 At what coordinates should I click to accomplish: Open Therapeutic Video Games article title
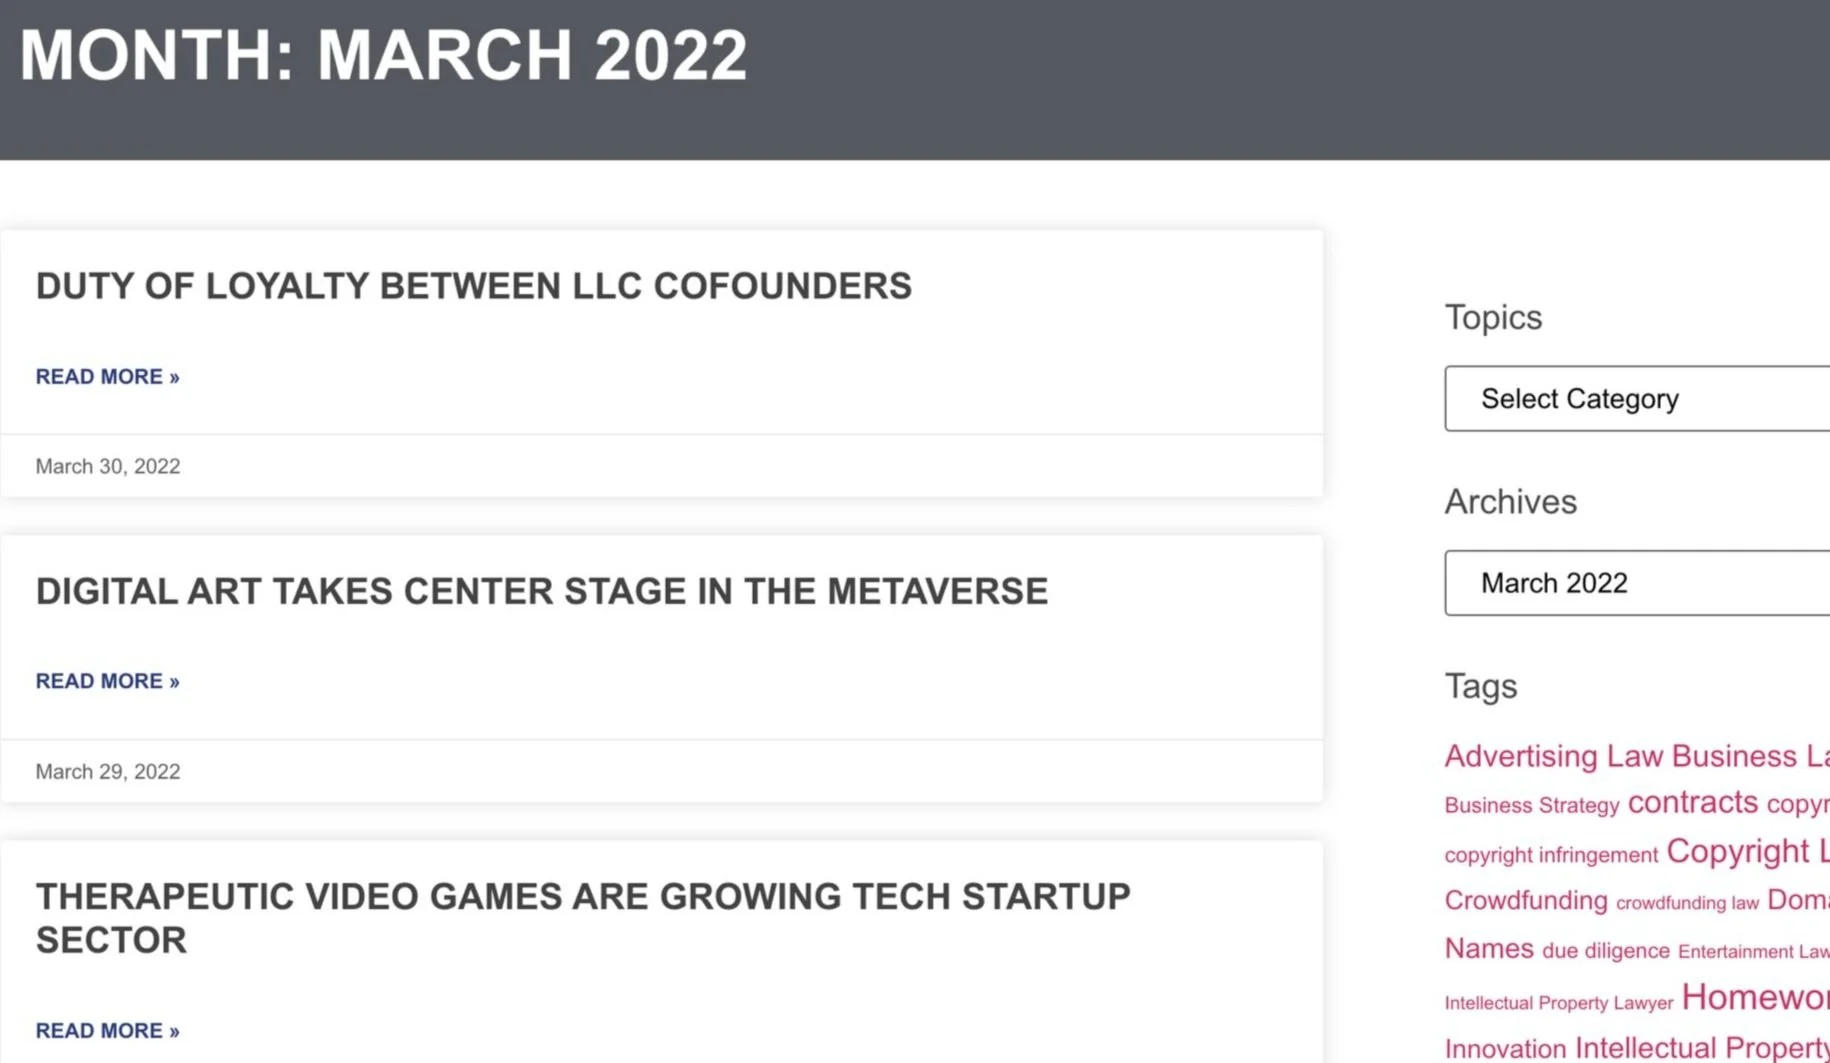(583, 918)
